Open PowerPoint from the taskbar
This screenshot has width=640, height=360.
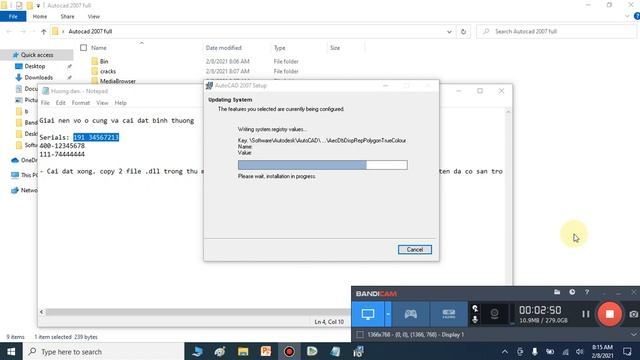point(266,351)
